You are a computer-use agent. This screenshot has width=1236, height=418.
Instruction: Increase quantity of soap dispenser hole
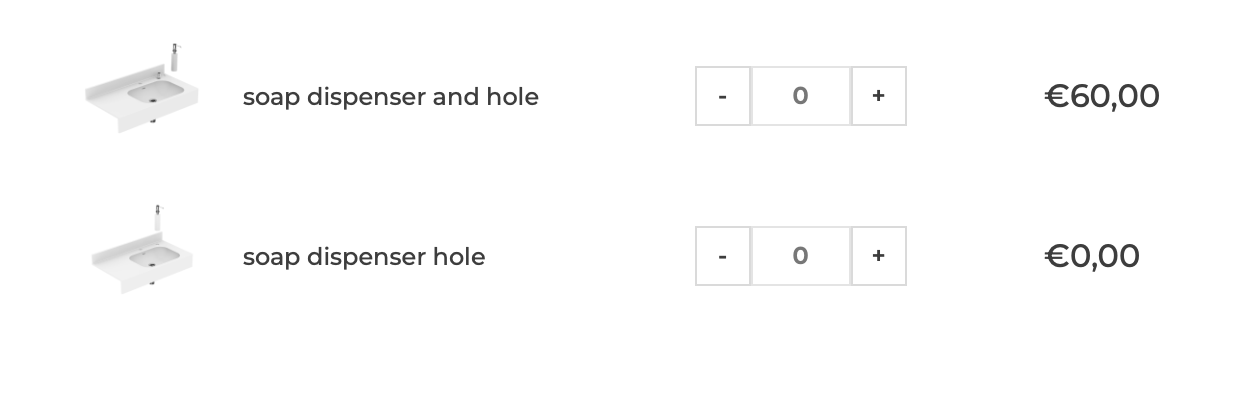pos(878,256)
